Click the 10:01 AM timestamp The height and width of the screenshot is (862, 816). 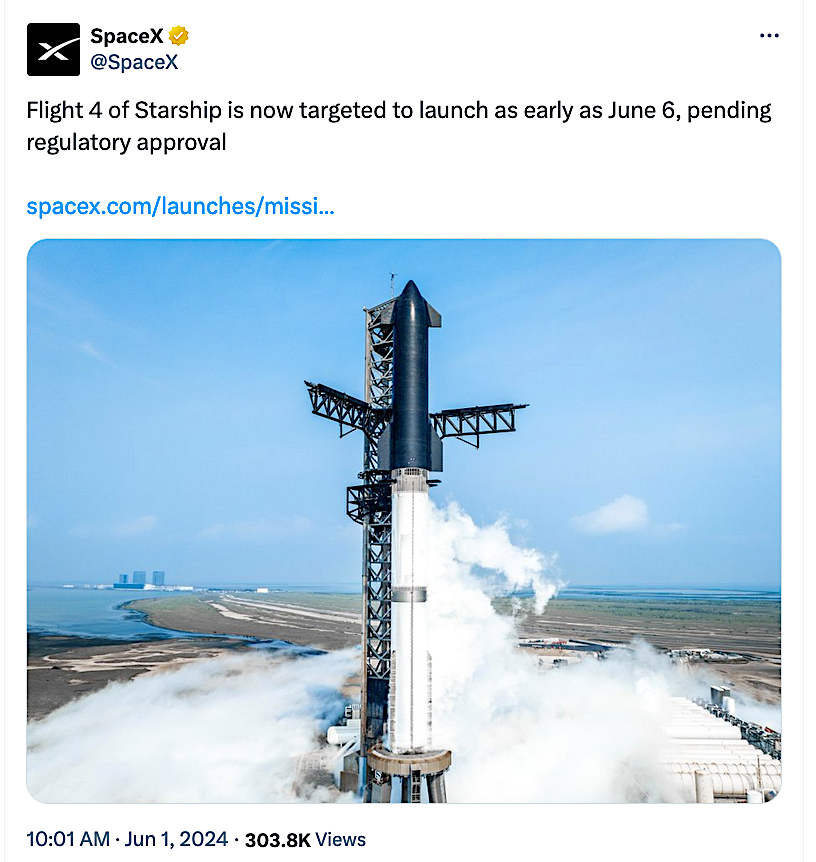(66, 839)
